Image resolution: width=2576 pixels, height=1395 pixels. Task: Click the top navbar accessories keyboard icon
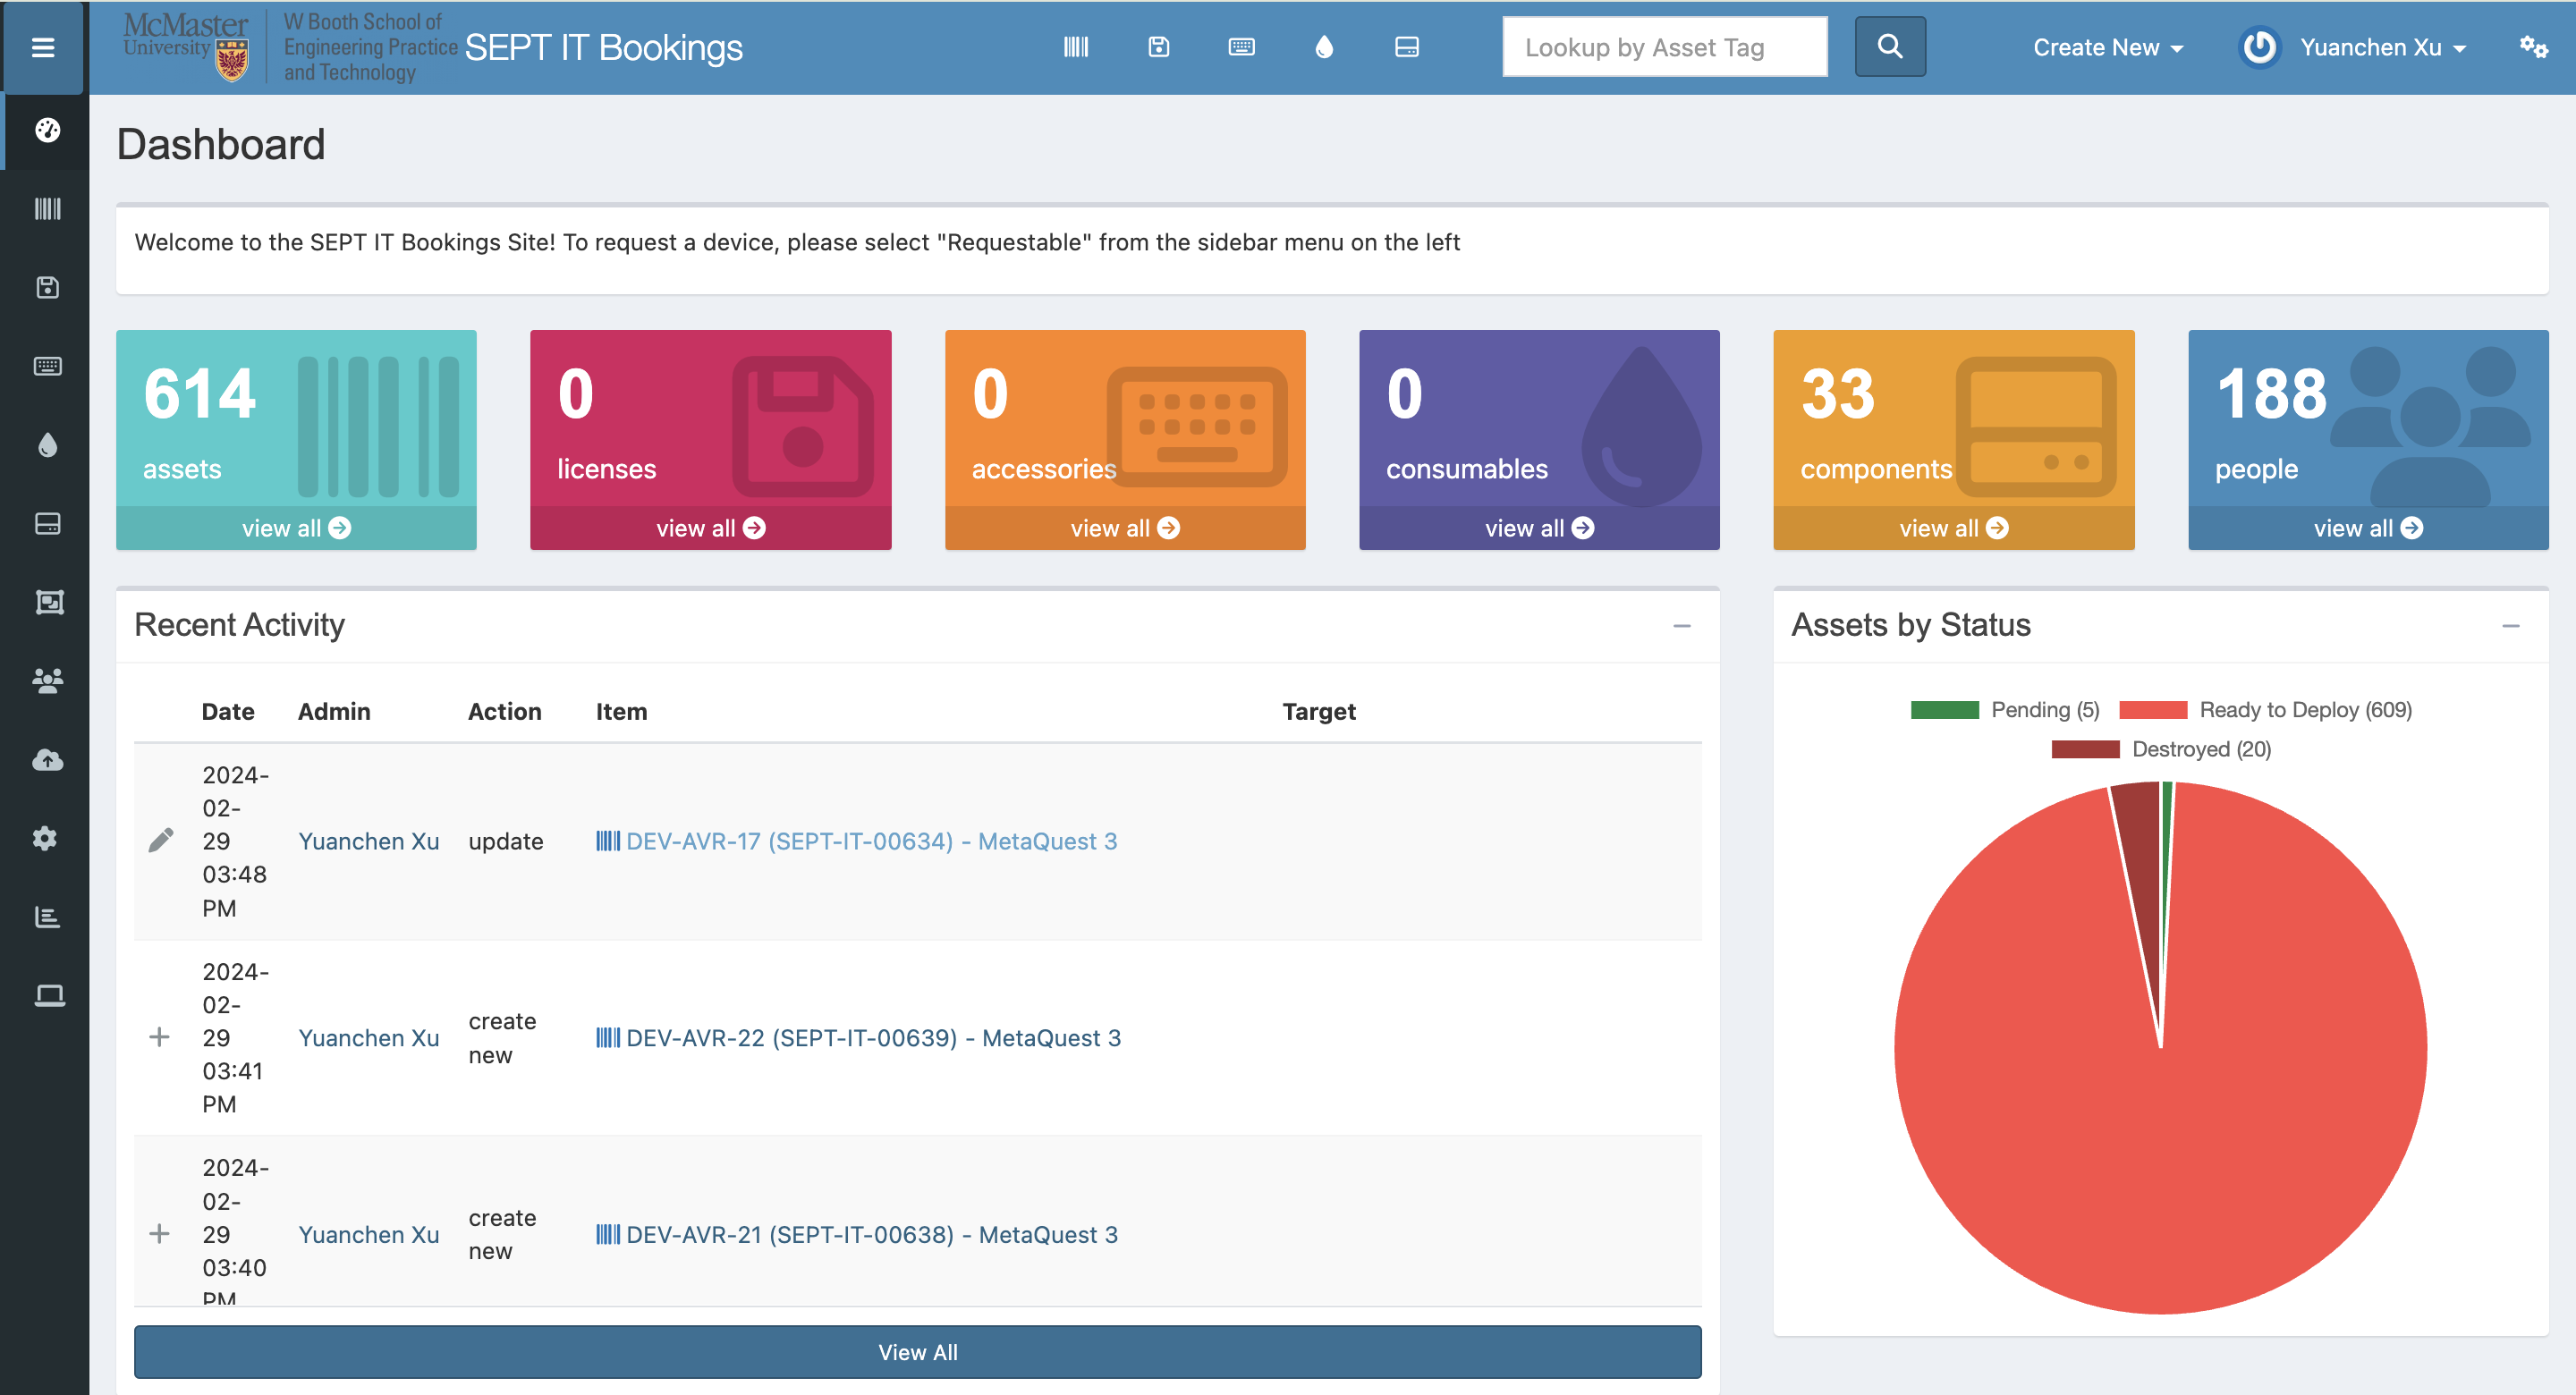click(1241, 47)
